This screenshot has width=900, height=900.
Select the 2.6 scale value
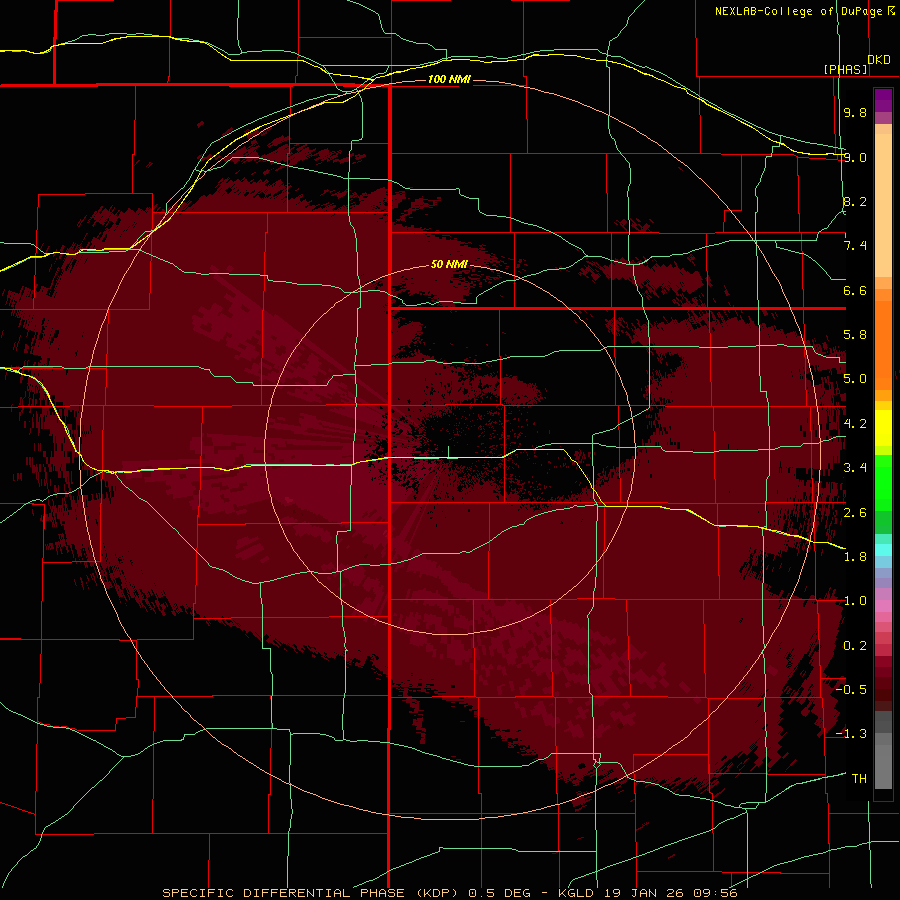tap(855, 512)
